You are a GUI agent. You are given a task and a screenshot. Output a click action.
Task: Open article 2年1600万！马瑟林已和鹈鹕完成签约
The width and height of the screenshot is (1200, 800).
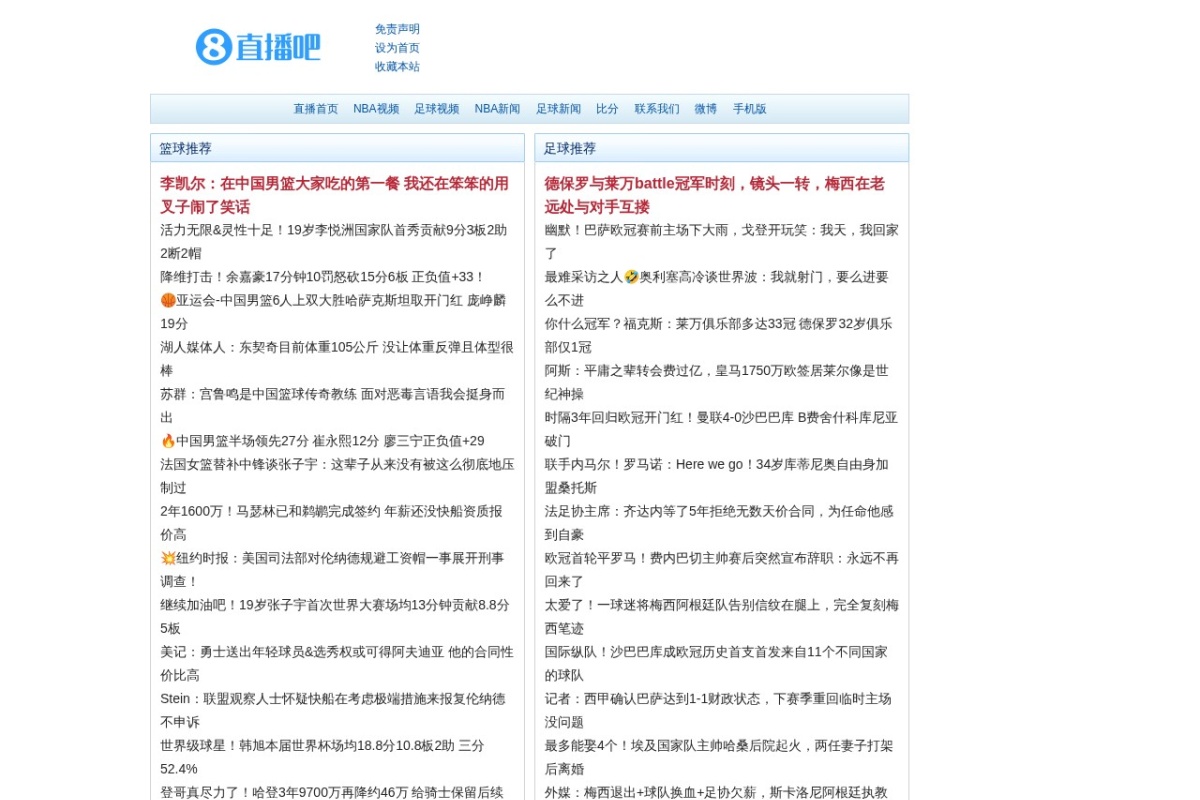click(332, 523)
